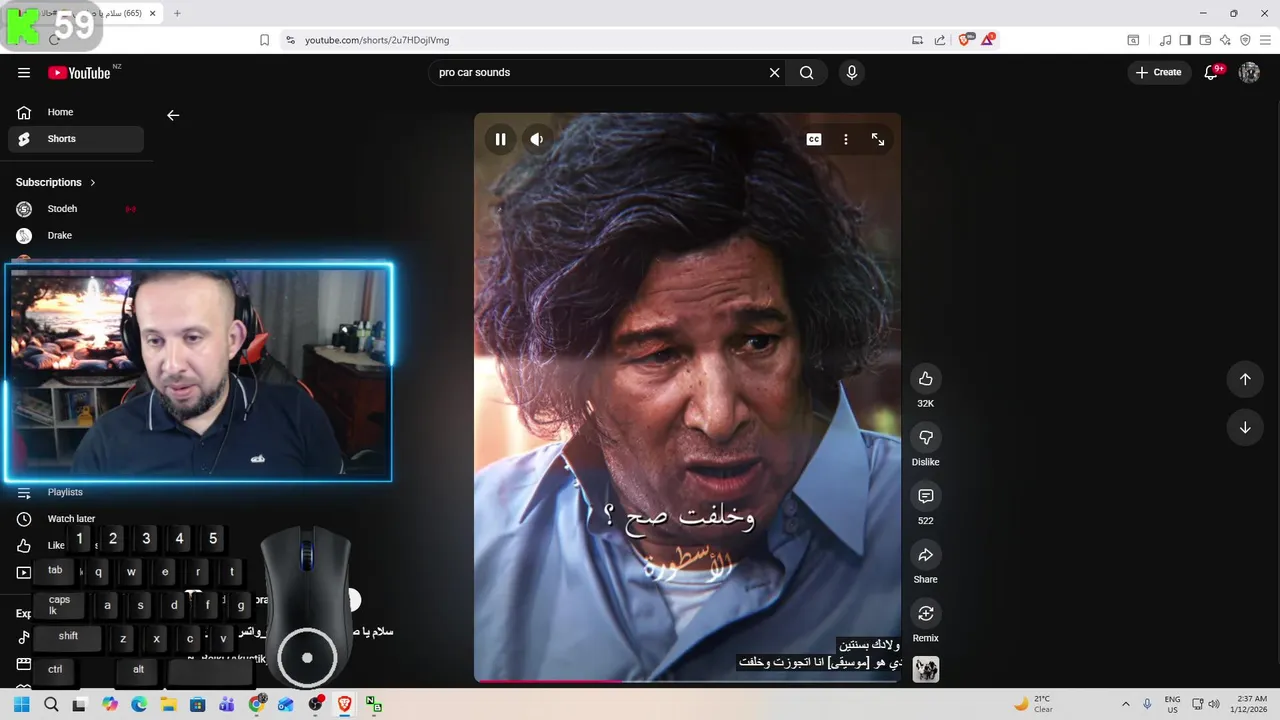This screenshot has height=720, width=1280.
Task: Open the Brave Rewards triangle icon
Action: pyautogui.click(x=989, y=40)
